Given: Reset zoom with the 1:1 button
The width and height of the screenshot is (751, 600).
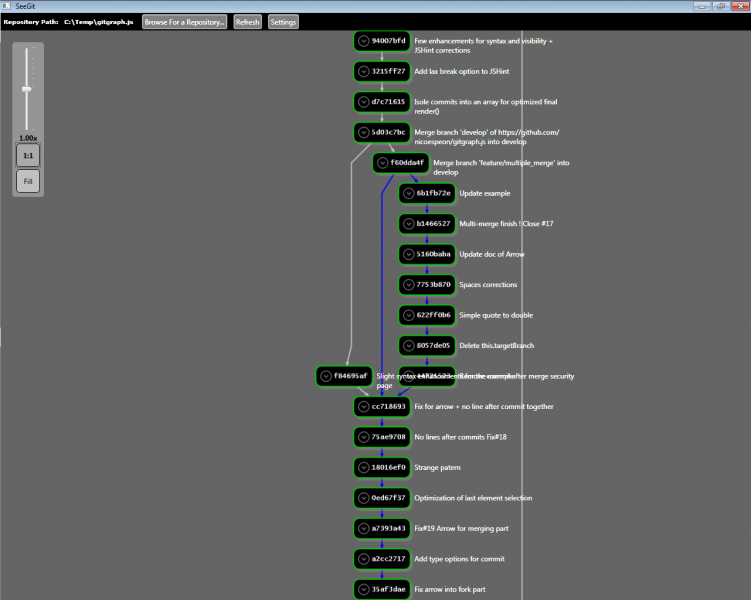Looking at the screenshot, I should pyautogui.click(x=28, y=155).
